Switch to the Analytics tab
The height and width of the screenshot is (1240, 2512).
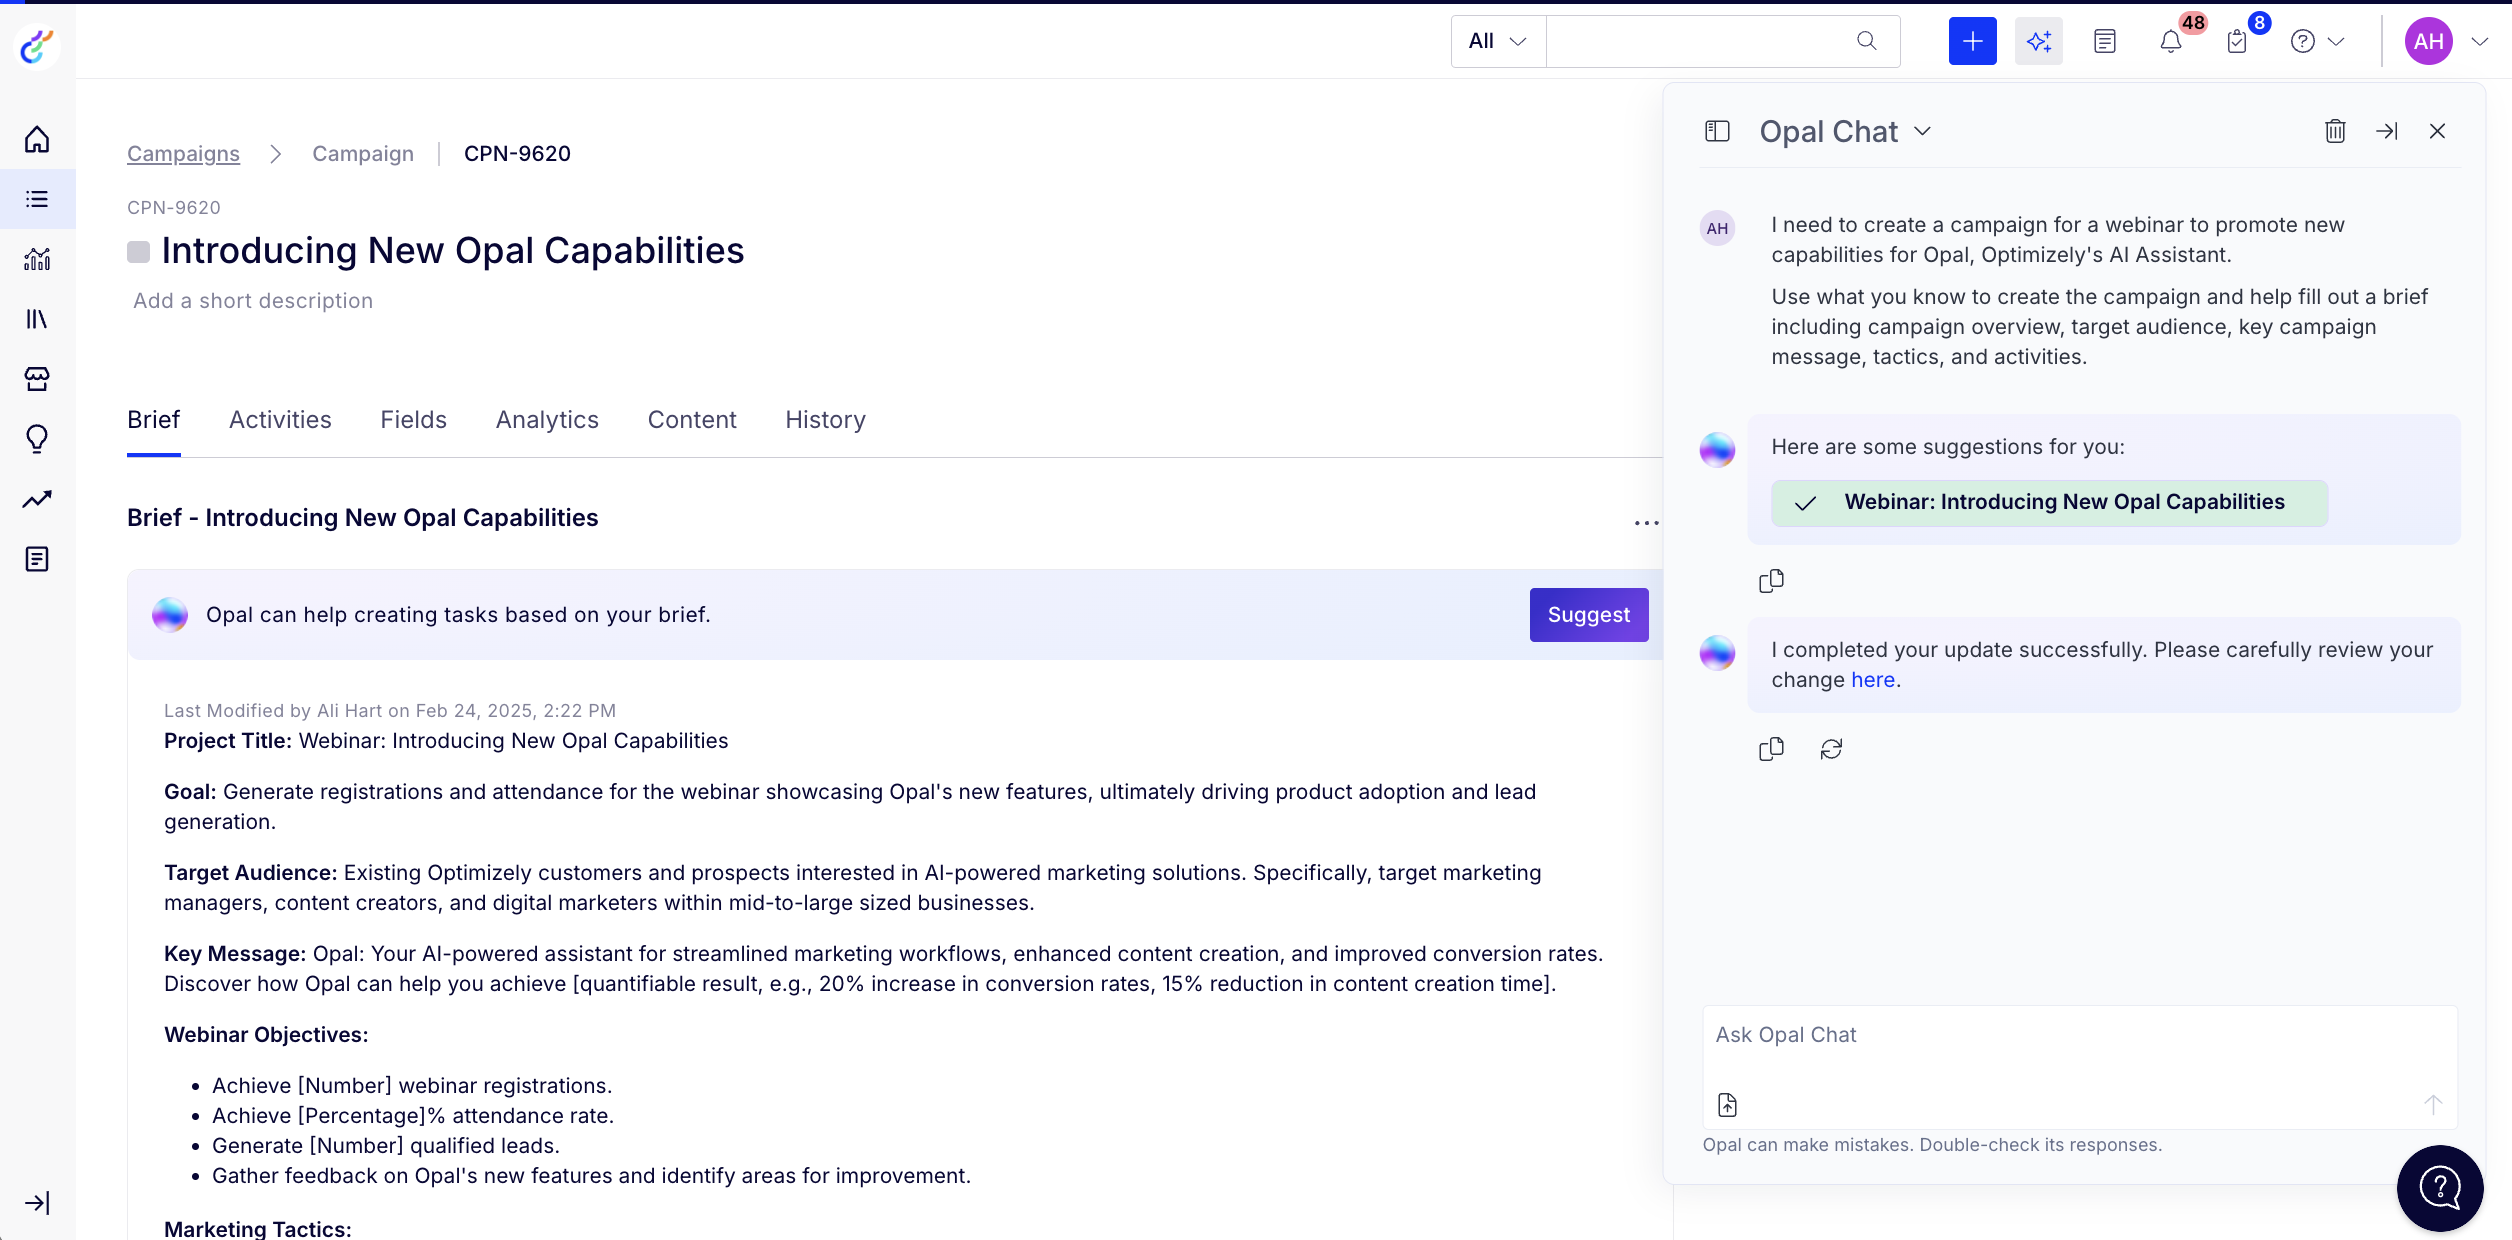coord(547,420)
